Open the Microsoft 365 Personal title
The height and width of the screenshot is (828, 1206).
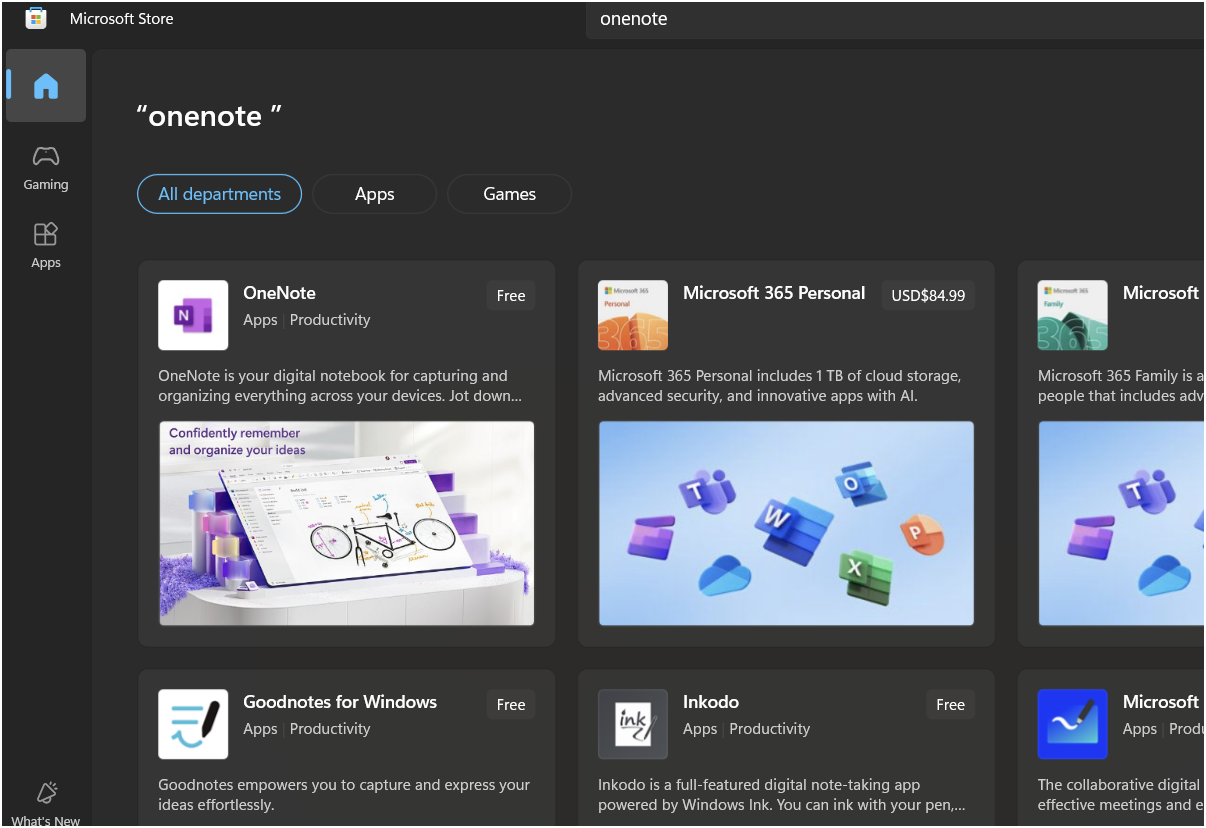pyautogui.click(x=774, y=293)
